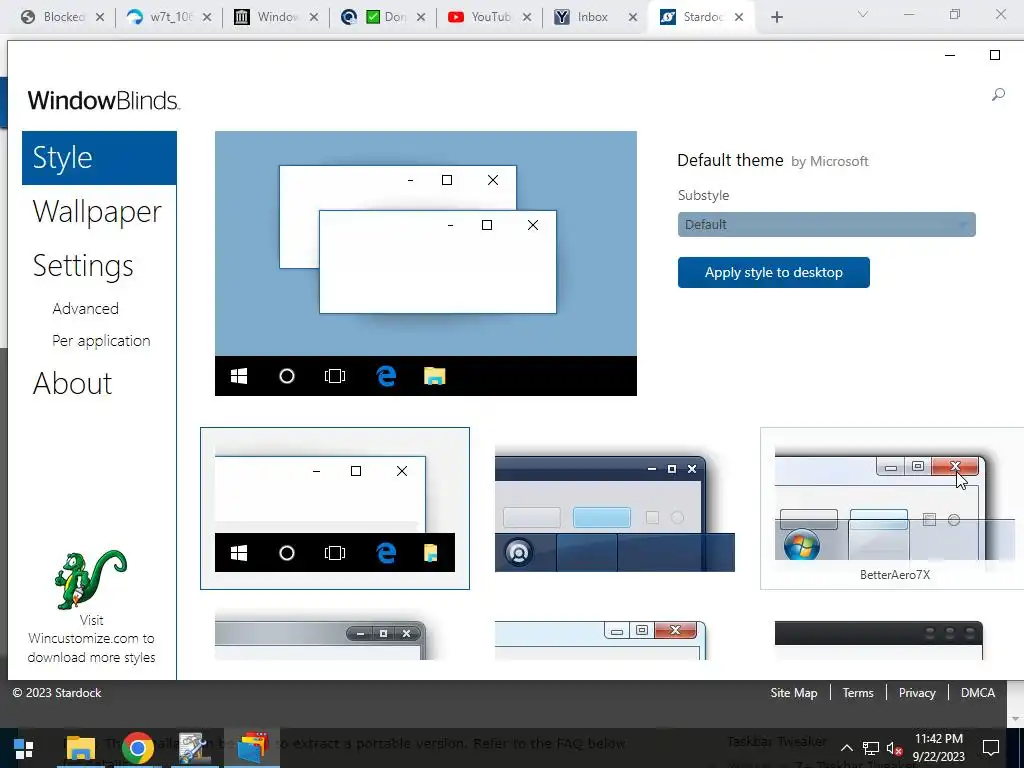Viewport: 1024px width, 768px height.
Task: Switch to the YouTube browser tab
Action: (490, 17)
